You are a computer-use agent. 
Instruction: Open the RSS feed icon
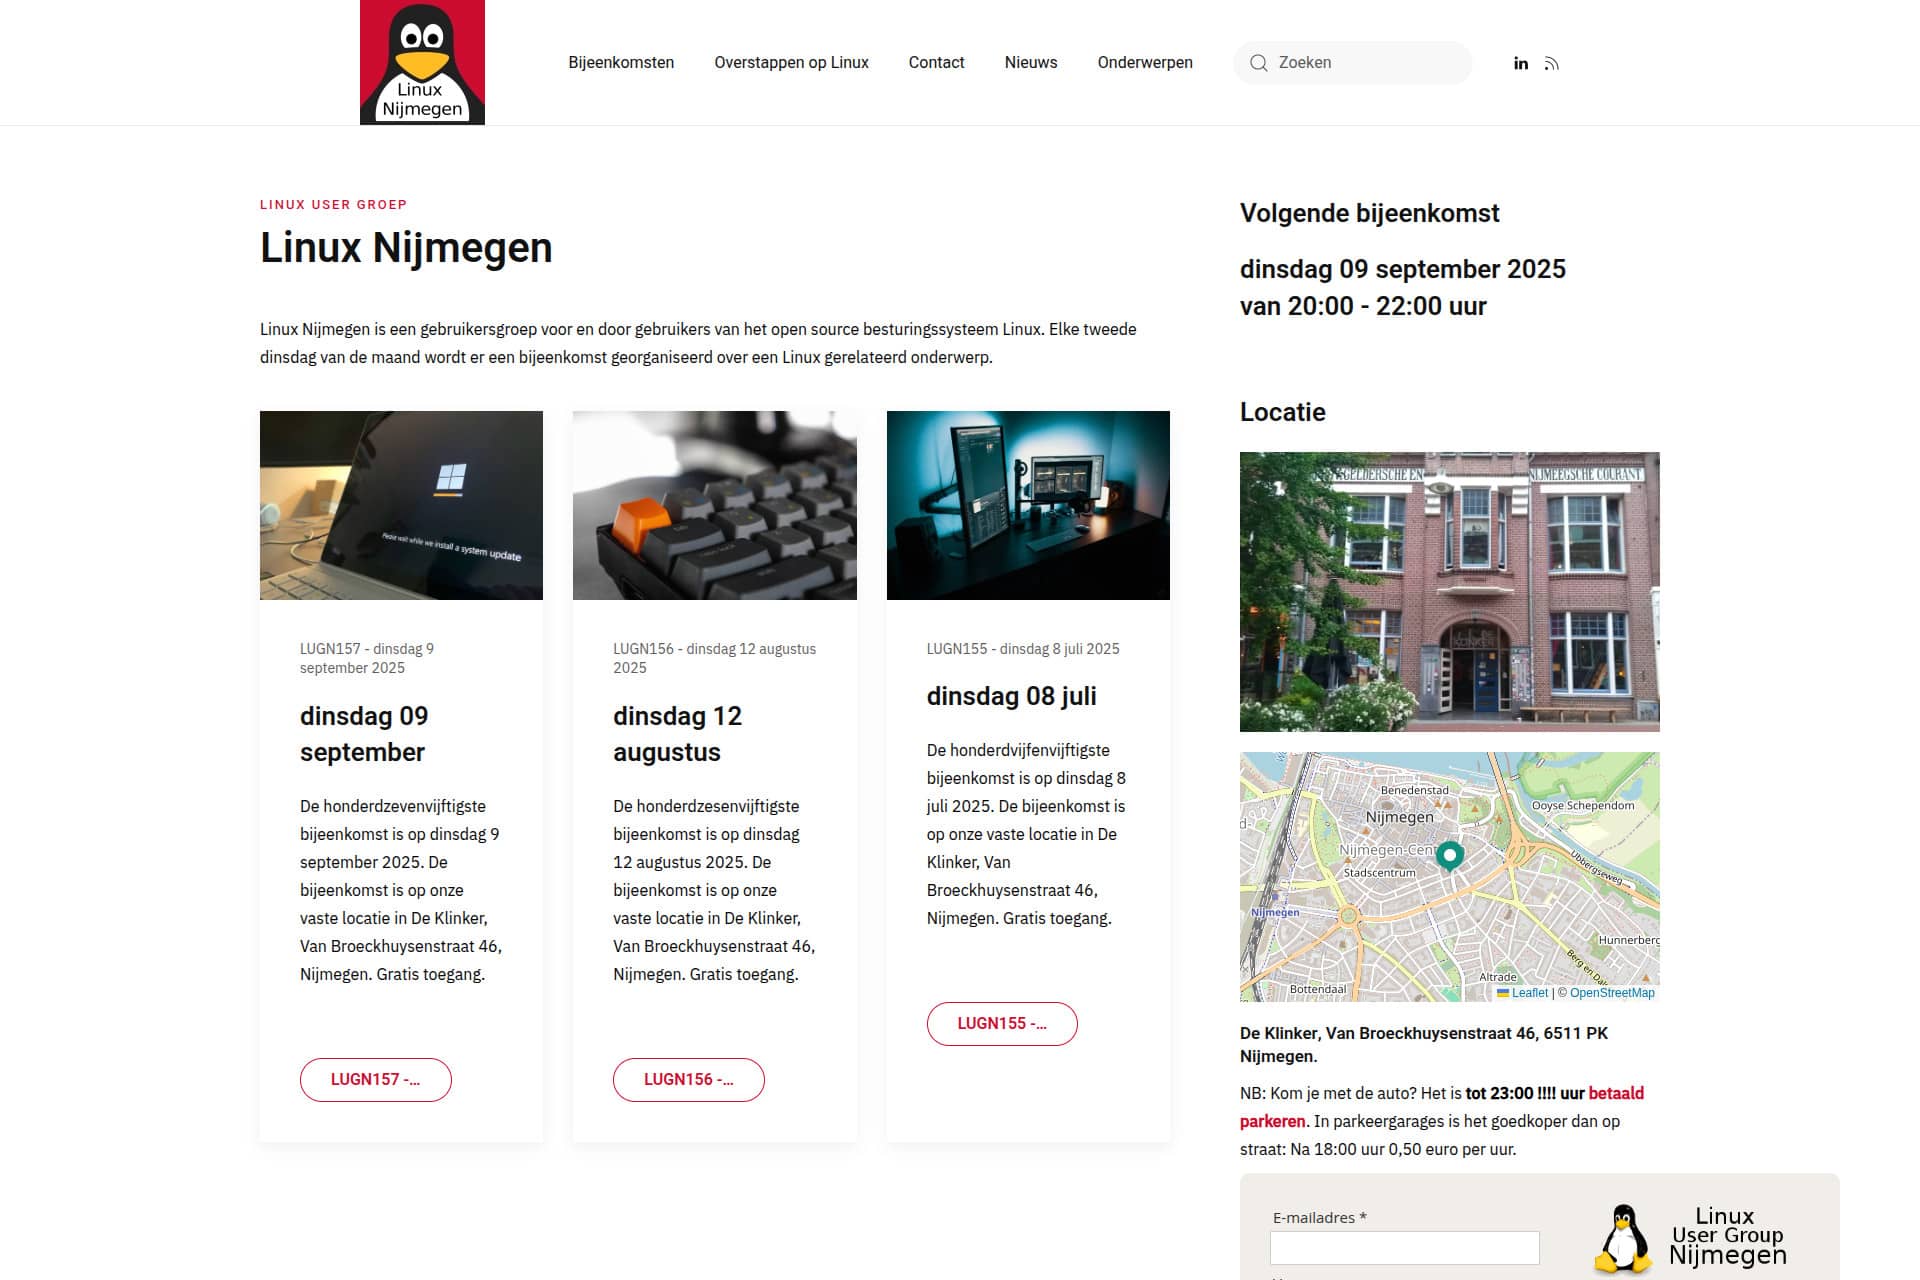pos(1551,63)
